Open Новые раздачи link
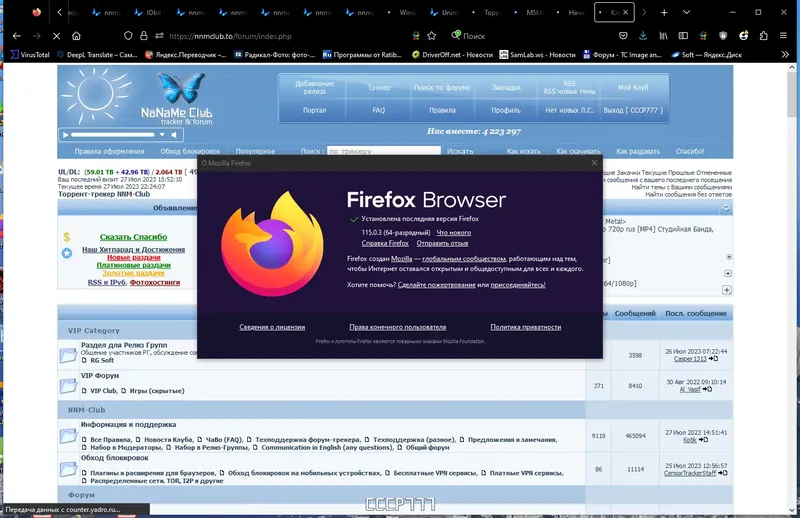The width and height of the screenshot is (800, 518). [x=133, y=257]
